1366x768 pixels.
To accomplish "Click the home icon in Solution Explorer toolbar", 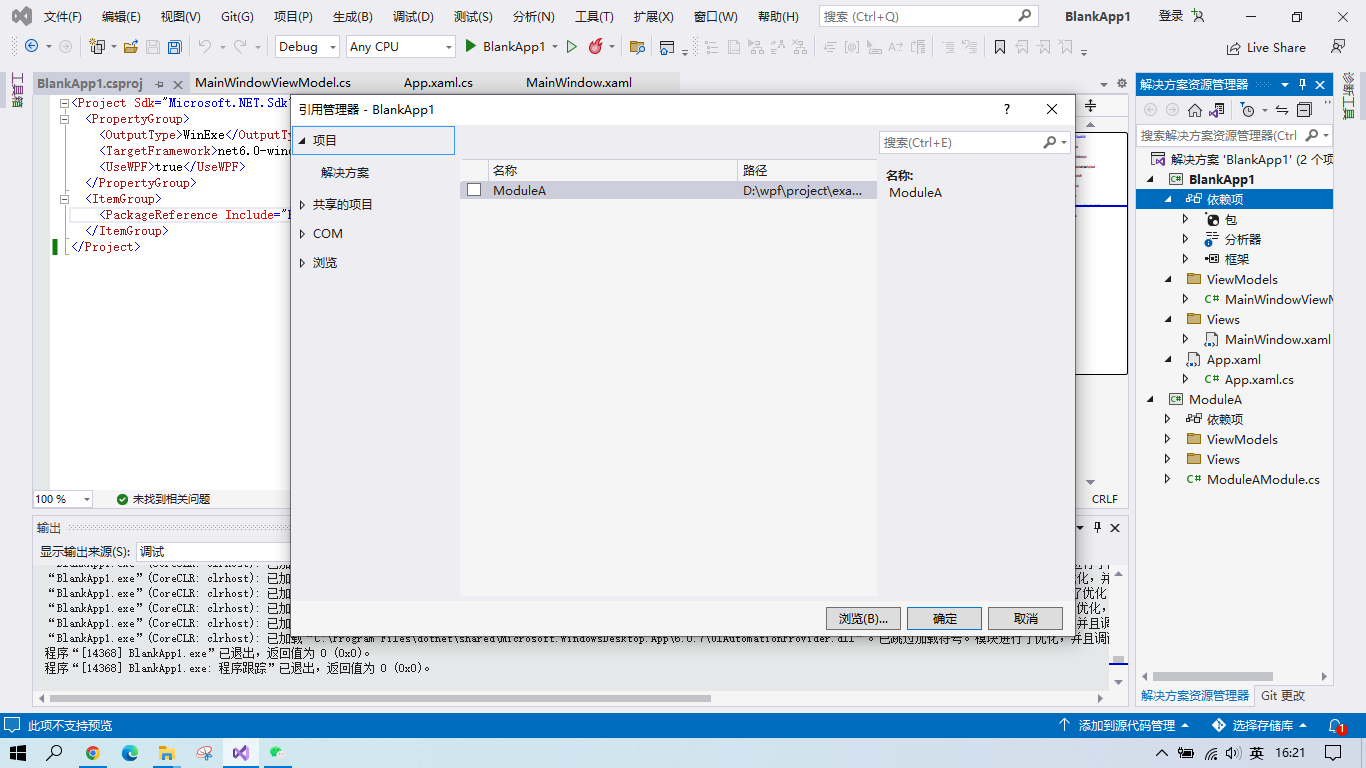I will pos(1195,110).
